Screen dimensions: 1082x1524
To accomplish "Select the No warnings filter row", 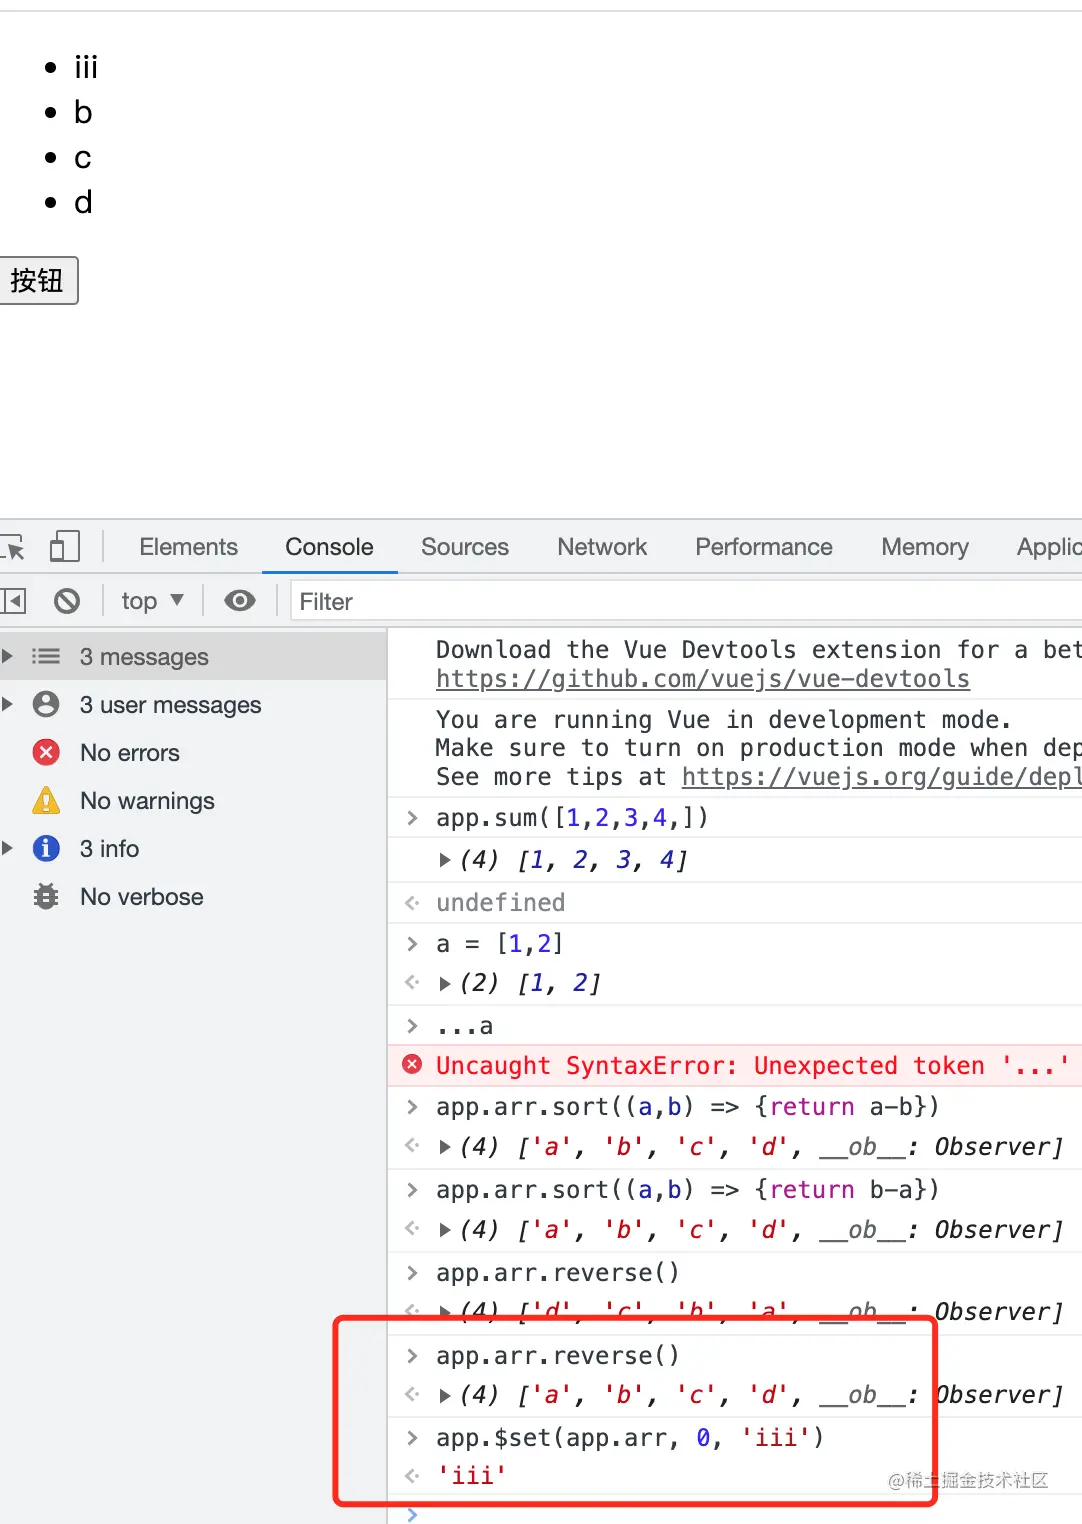I will coord(193,800).
